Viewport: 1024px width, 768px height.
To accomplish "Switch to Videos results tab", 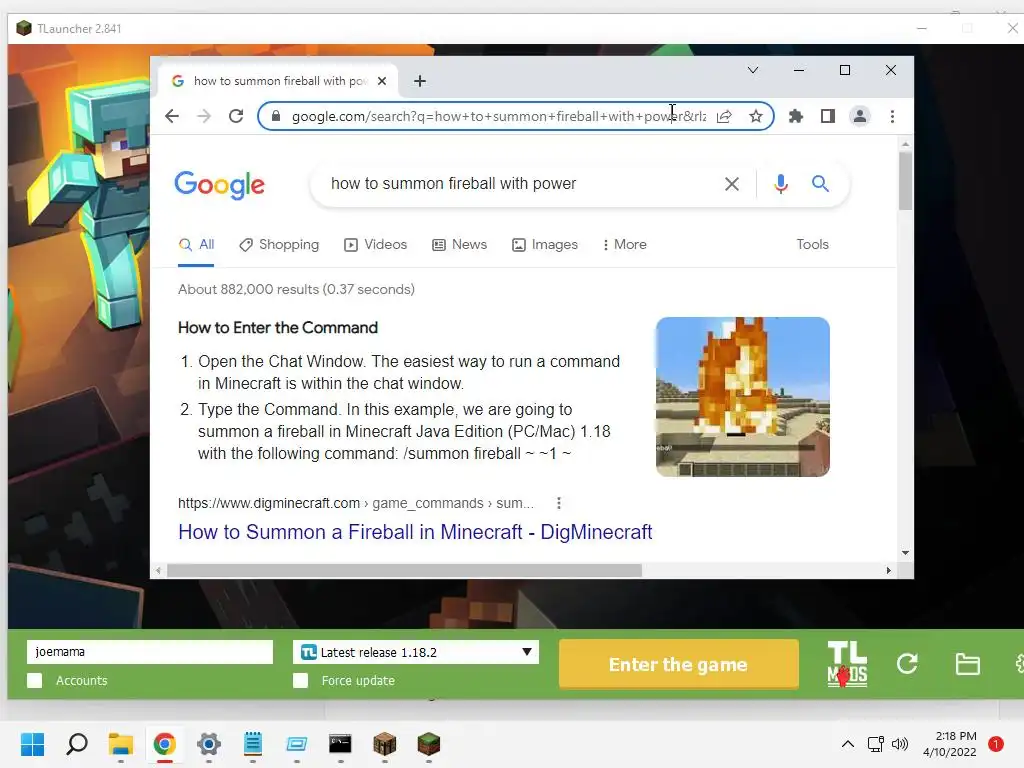I will [x=376, y=244].
